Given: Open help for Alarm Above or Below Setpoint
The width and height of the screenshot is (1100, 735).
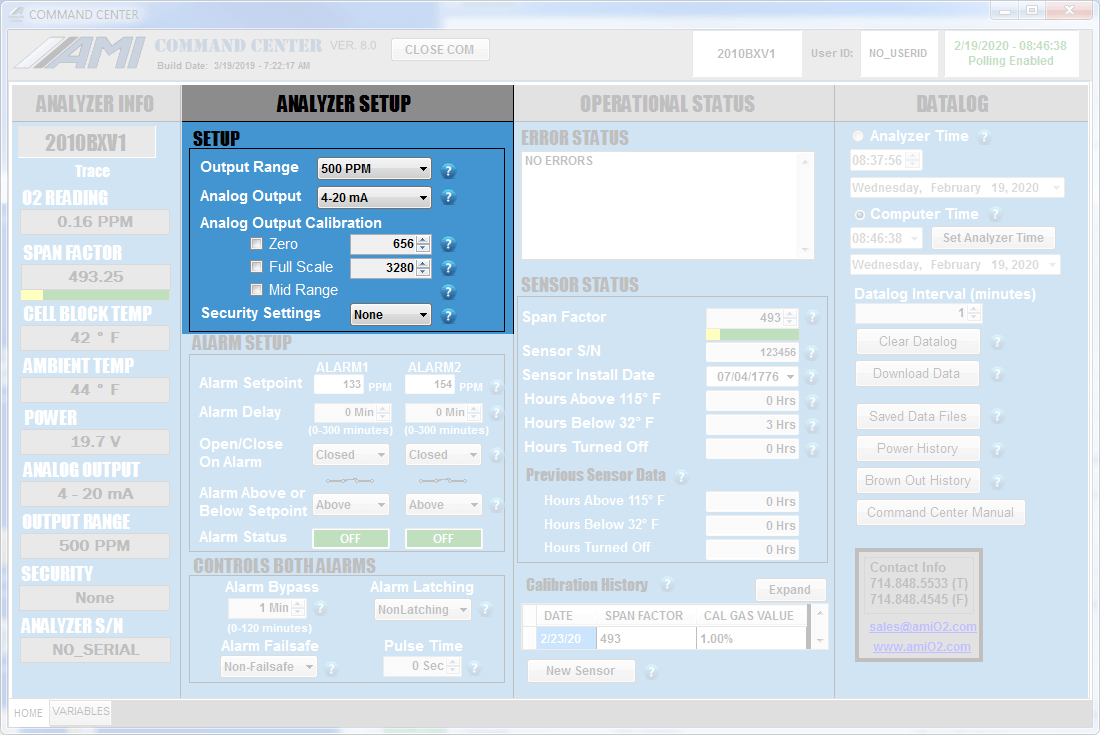Looking at the screenshot, I should point(496,505).
